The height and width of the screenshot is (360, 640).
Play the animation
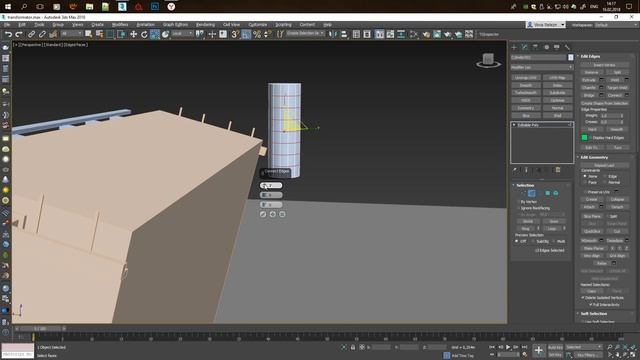click(x=508, y=347)
